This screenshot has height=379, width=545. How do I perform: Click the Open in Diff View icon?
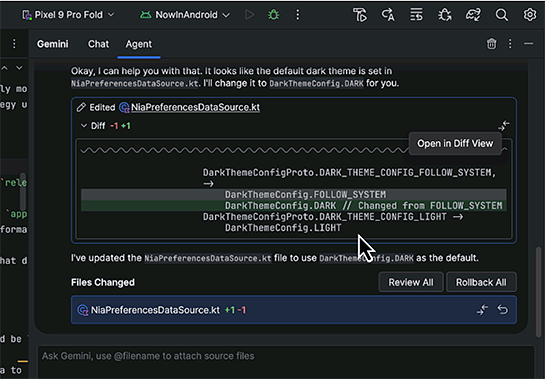coord(504,126)
